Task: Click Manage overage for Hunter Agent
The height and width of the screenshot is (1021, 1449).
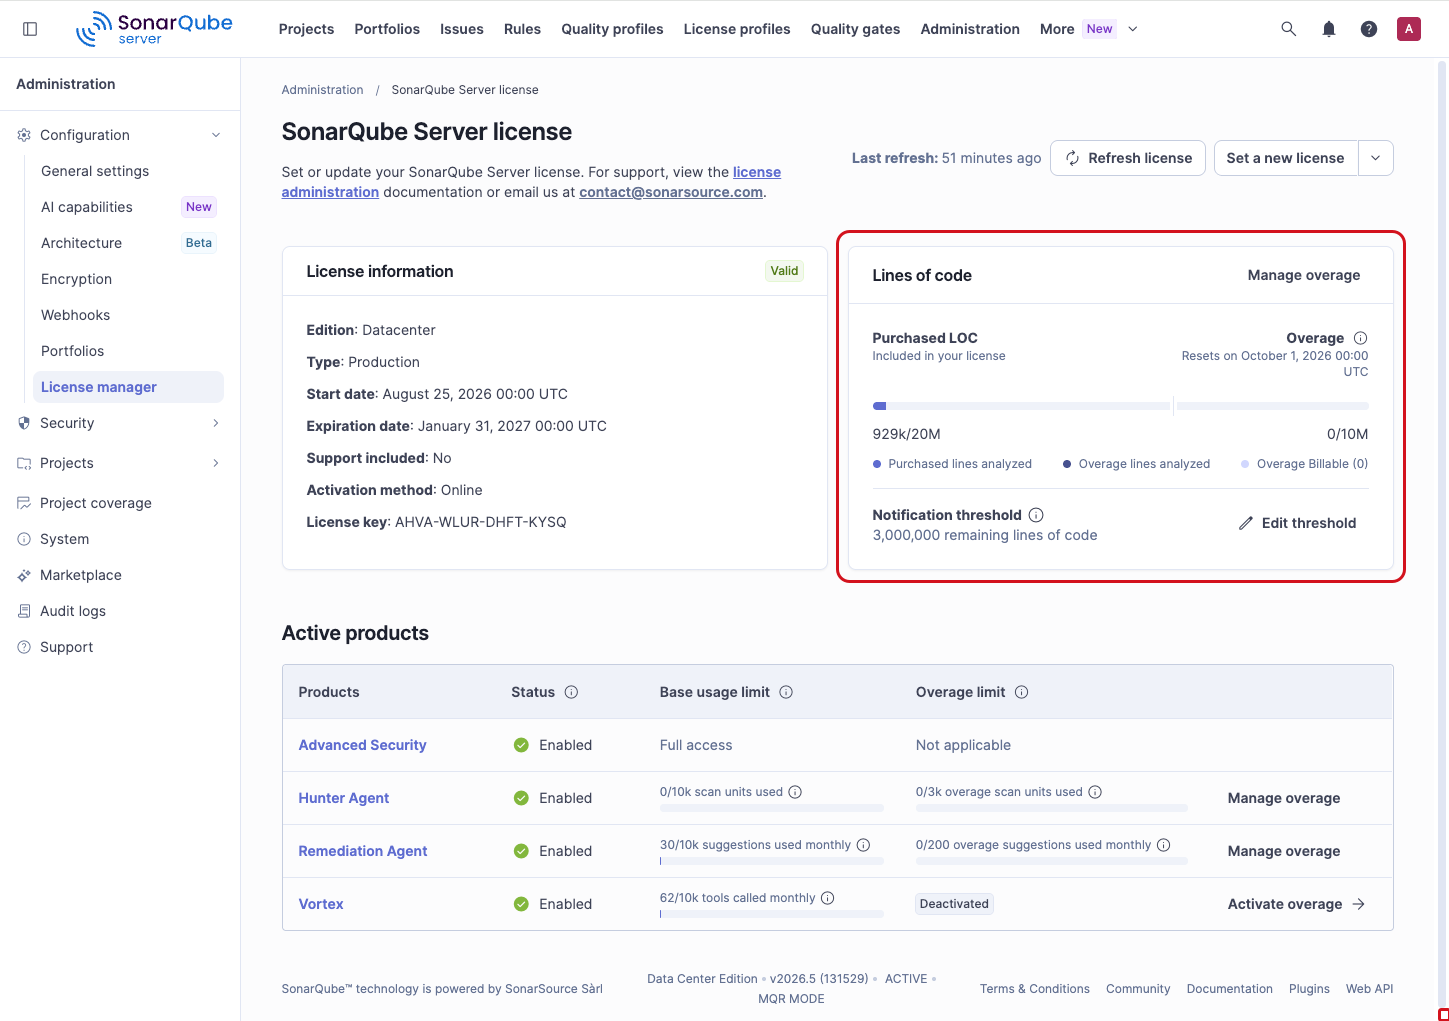Action: tap(1284, 798)
